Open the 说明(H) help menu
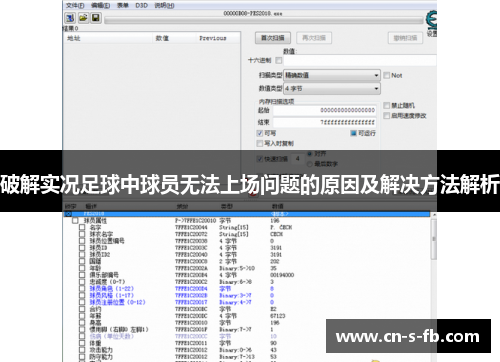This screenshot has height=362, width=500. (x=164, y=5)
